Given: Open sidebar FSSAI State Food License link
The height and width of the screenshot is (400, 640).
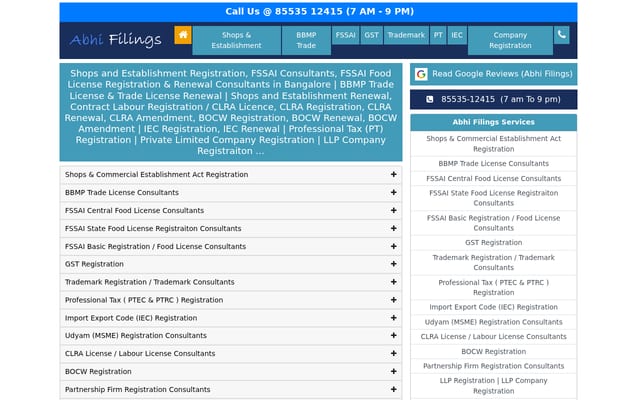Looking at the screenshot, I should point(493,198).
